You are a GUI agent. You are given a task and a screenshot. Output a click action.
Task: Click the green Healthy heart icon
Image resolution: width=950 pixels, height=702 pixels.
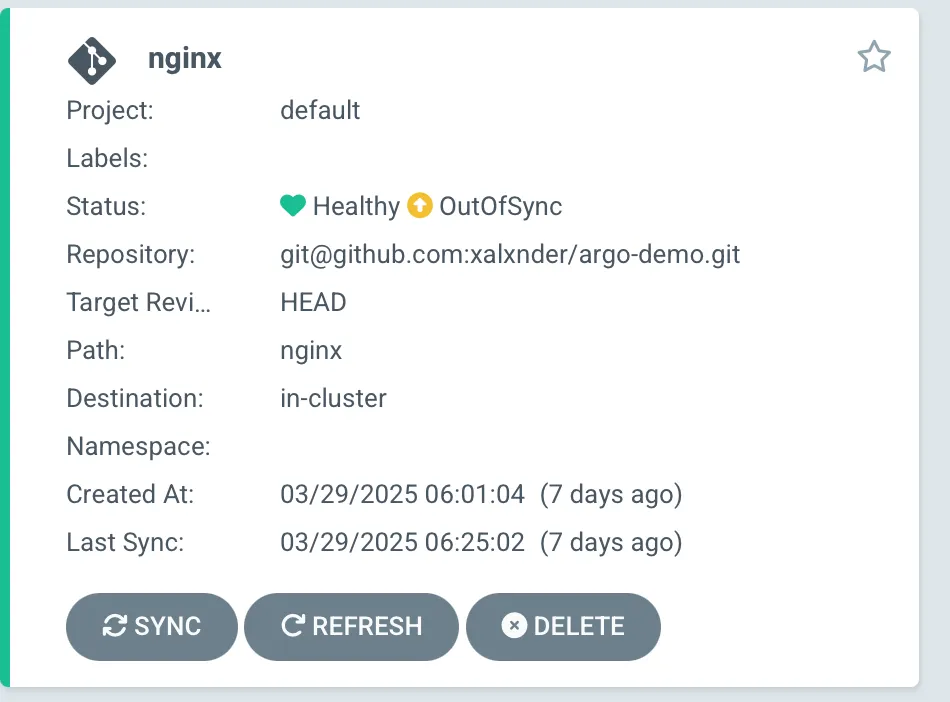293,205
